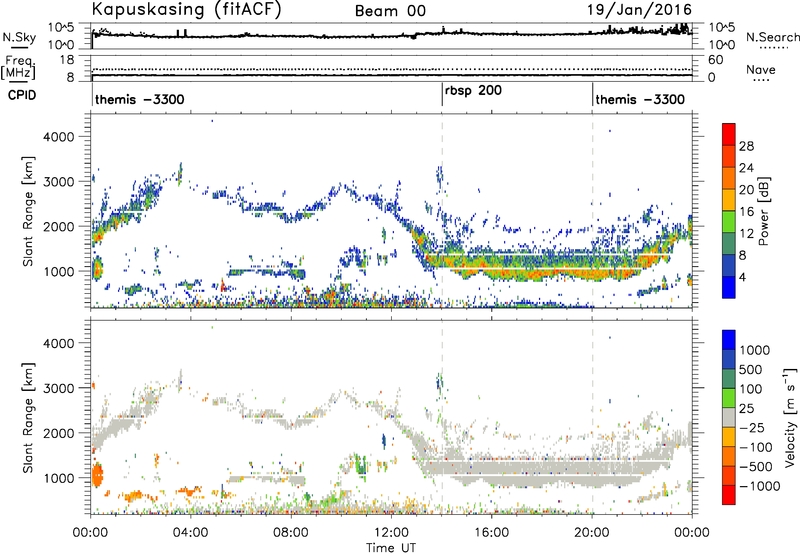Screen dimensions: 800x554
Task: Click the "60" tick on the Nave axis
Action: coord(715,60)
